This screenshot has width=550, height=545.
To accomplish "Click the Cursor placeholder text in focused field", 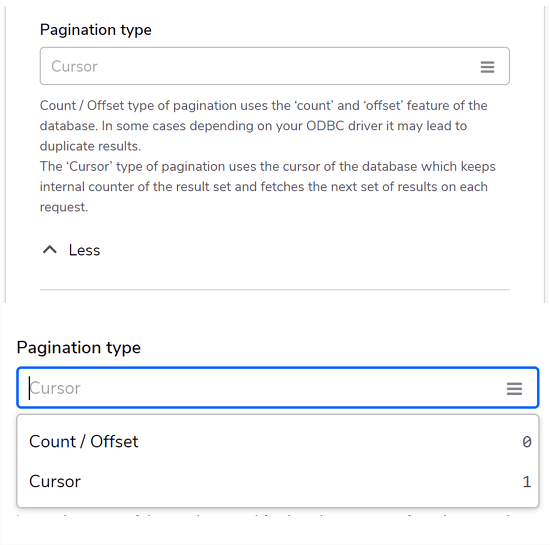I will click(55, 388).
